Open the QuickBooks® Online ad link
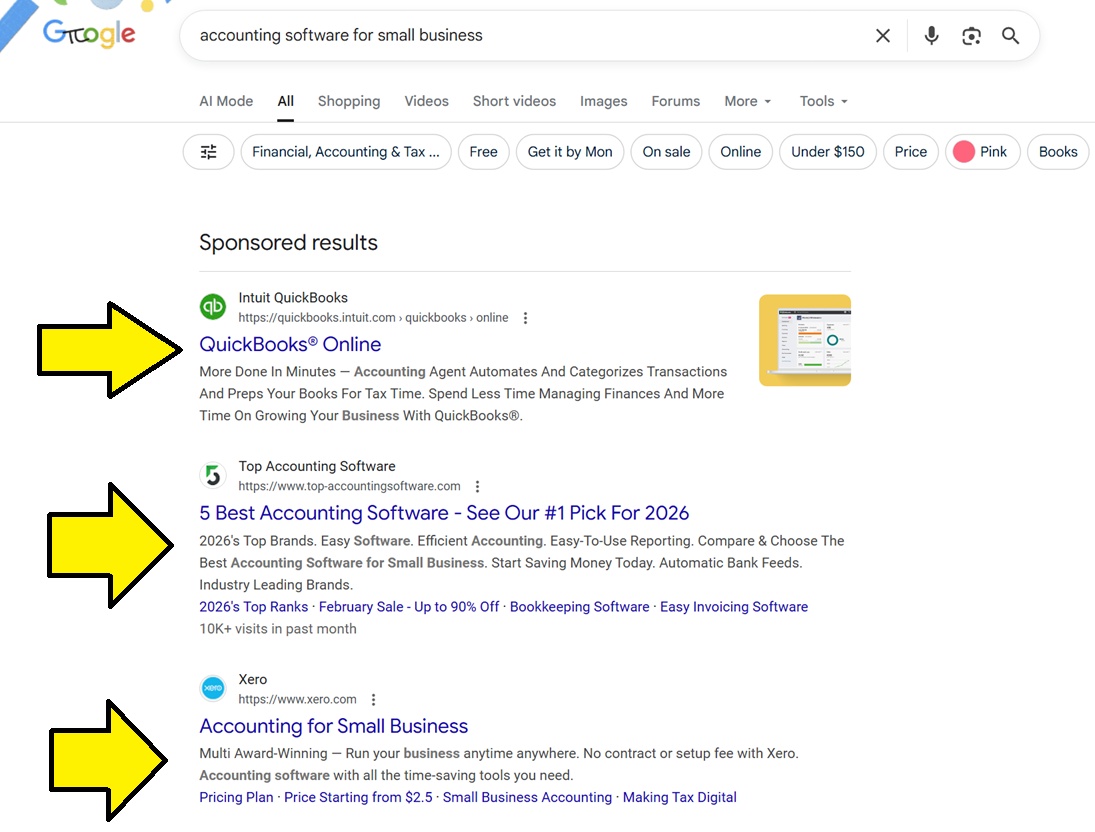Screen dimensions: 1095x832 pos(290,344)
